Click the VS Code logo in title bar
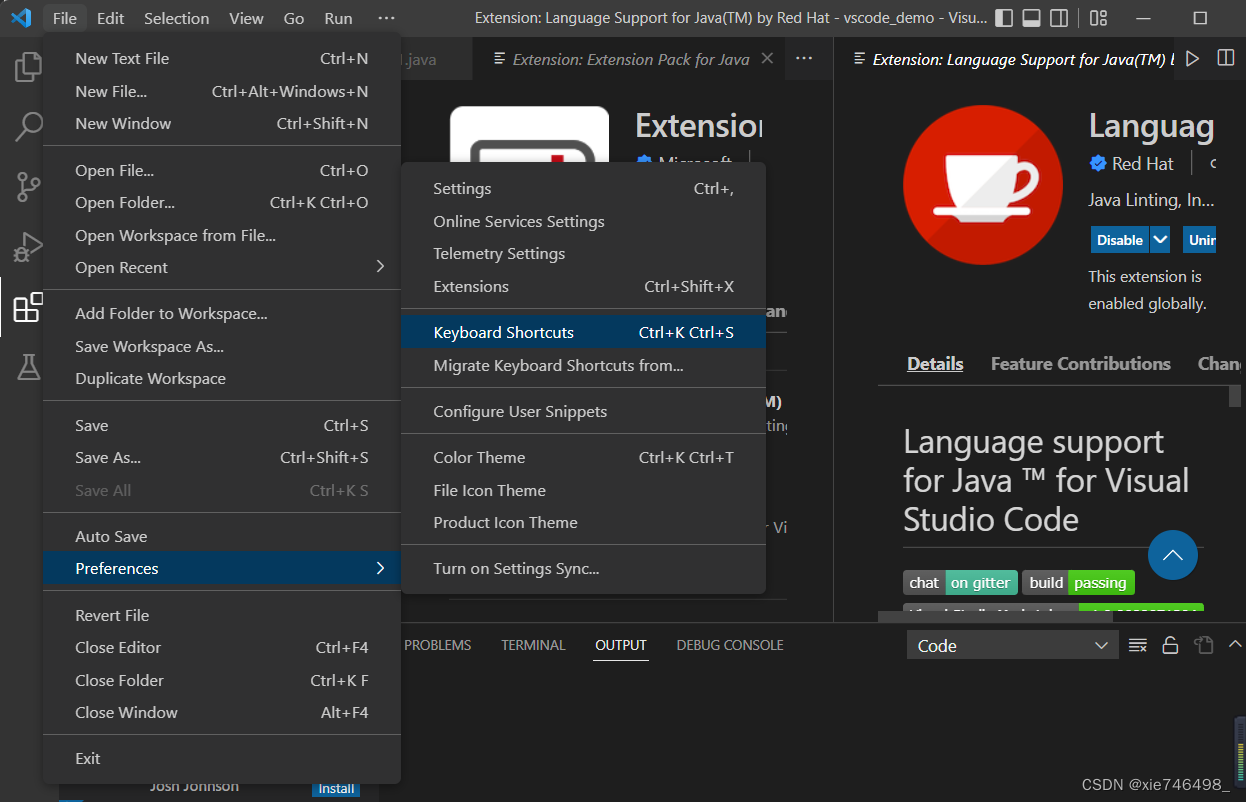The image size is (1246, 802). 21,18
